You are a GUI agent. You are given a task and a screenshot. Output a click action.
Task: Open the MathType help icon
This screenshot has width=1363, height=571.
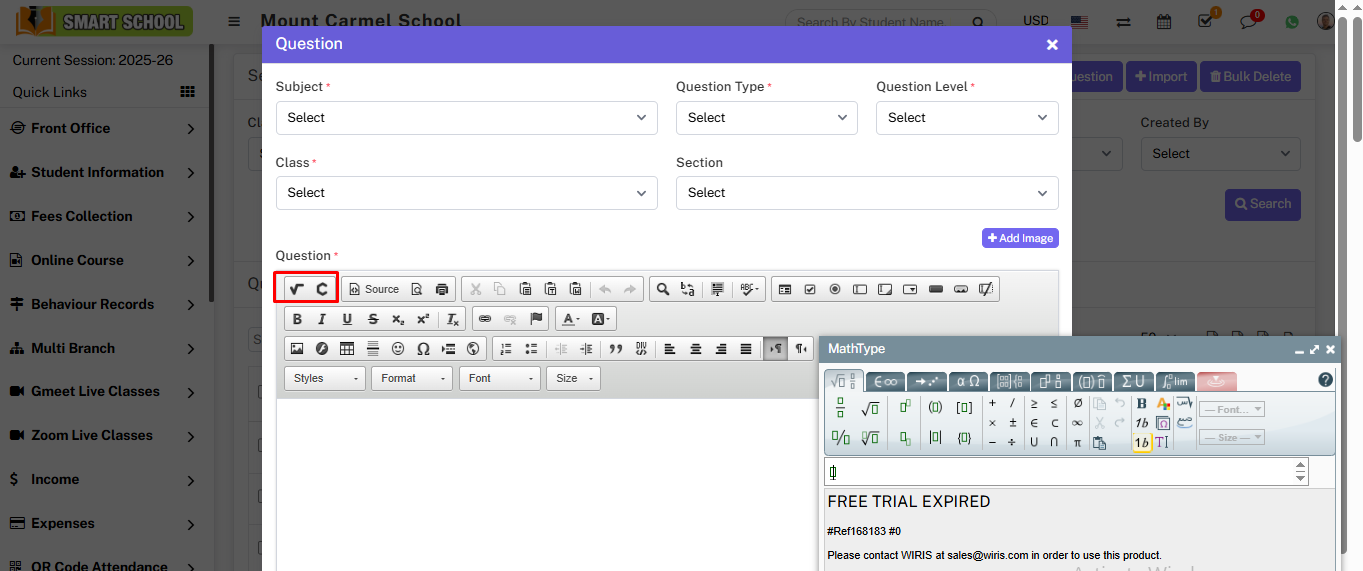click(x=1325, y=380)
